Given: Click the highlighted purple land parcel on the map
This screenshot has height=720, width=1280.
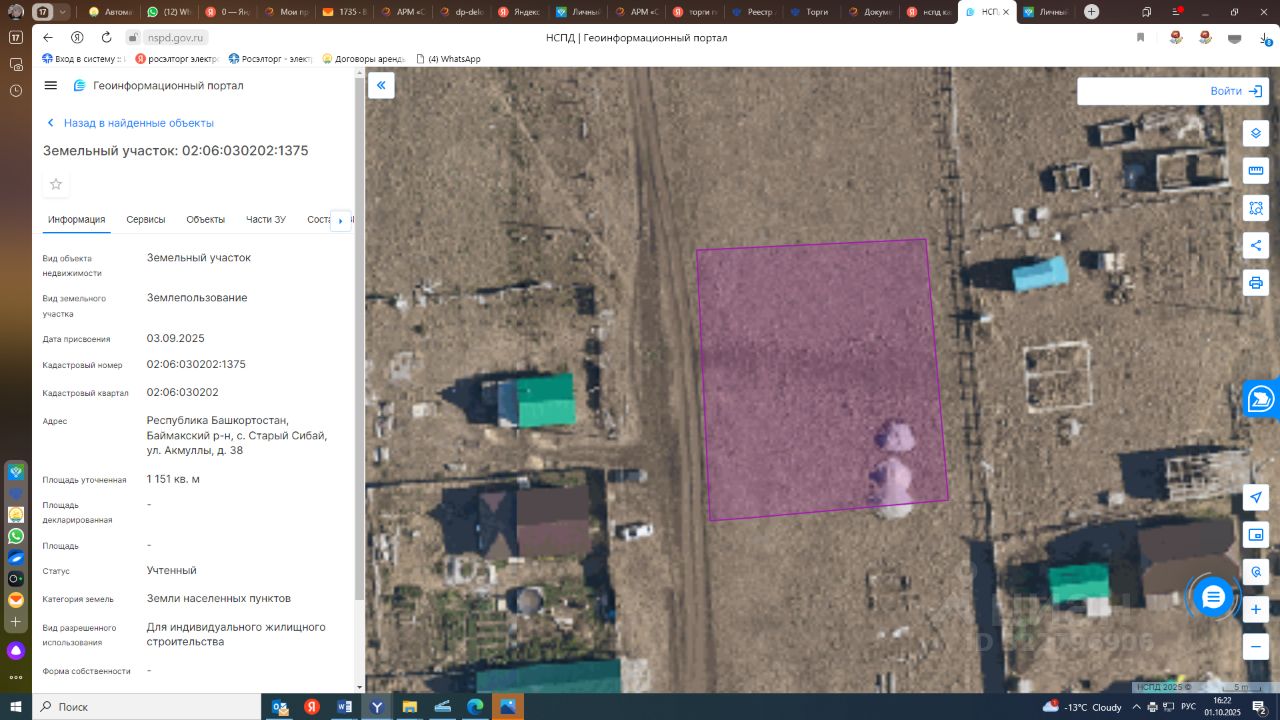Looking at the screenshot, I should [x=820, y=378].
